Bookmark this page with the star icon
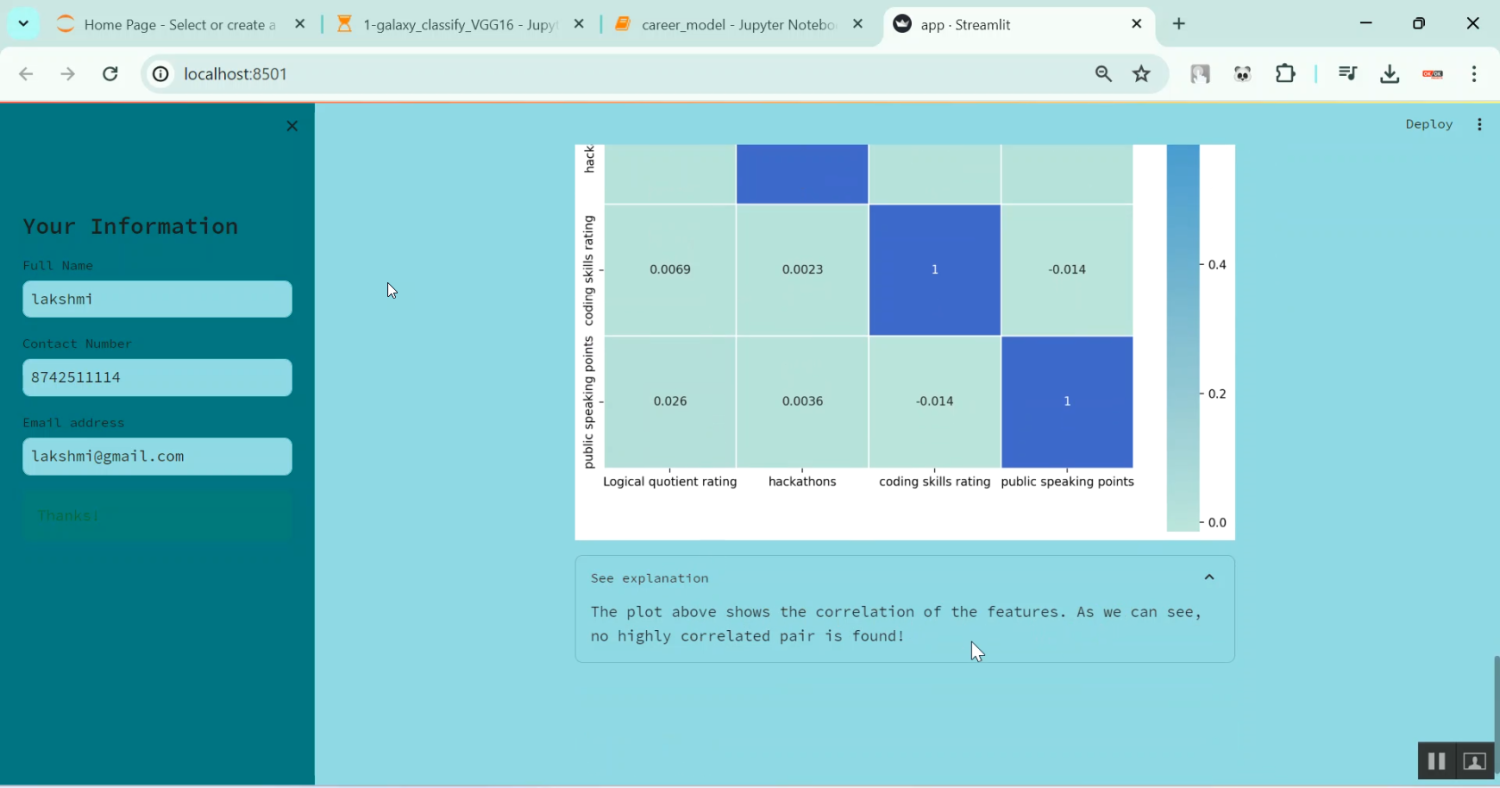Image resolution: width=1500 pixels, height=788 pixels. point(1141,73)
